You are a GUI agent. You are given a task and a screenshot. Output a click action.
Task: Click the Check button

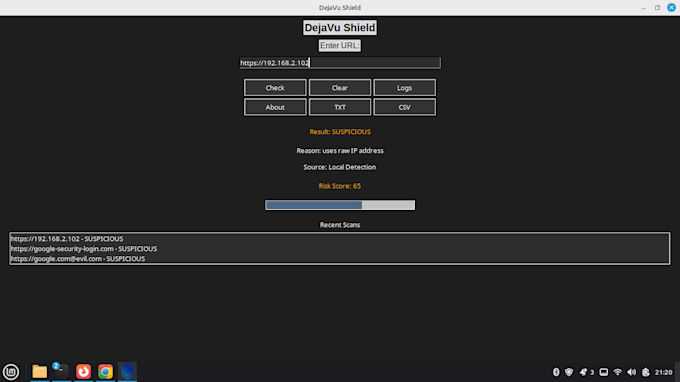275,88
